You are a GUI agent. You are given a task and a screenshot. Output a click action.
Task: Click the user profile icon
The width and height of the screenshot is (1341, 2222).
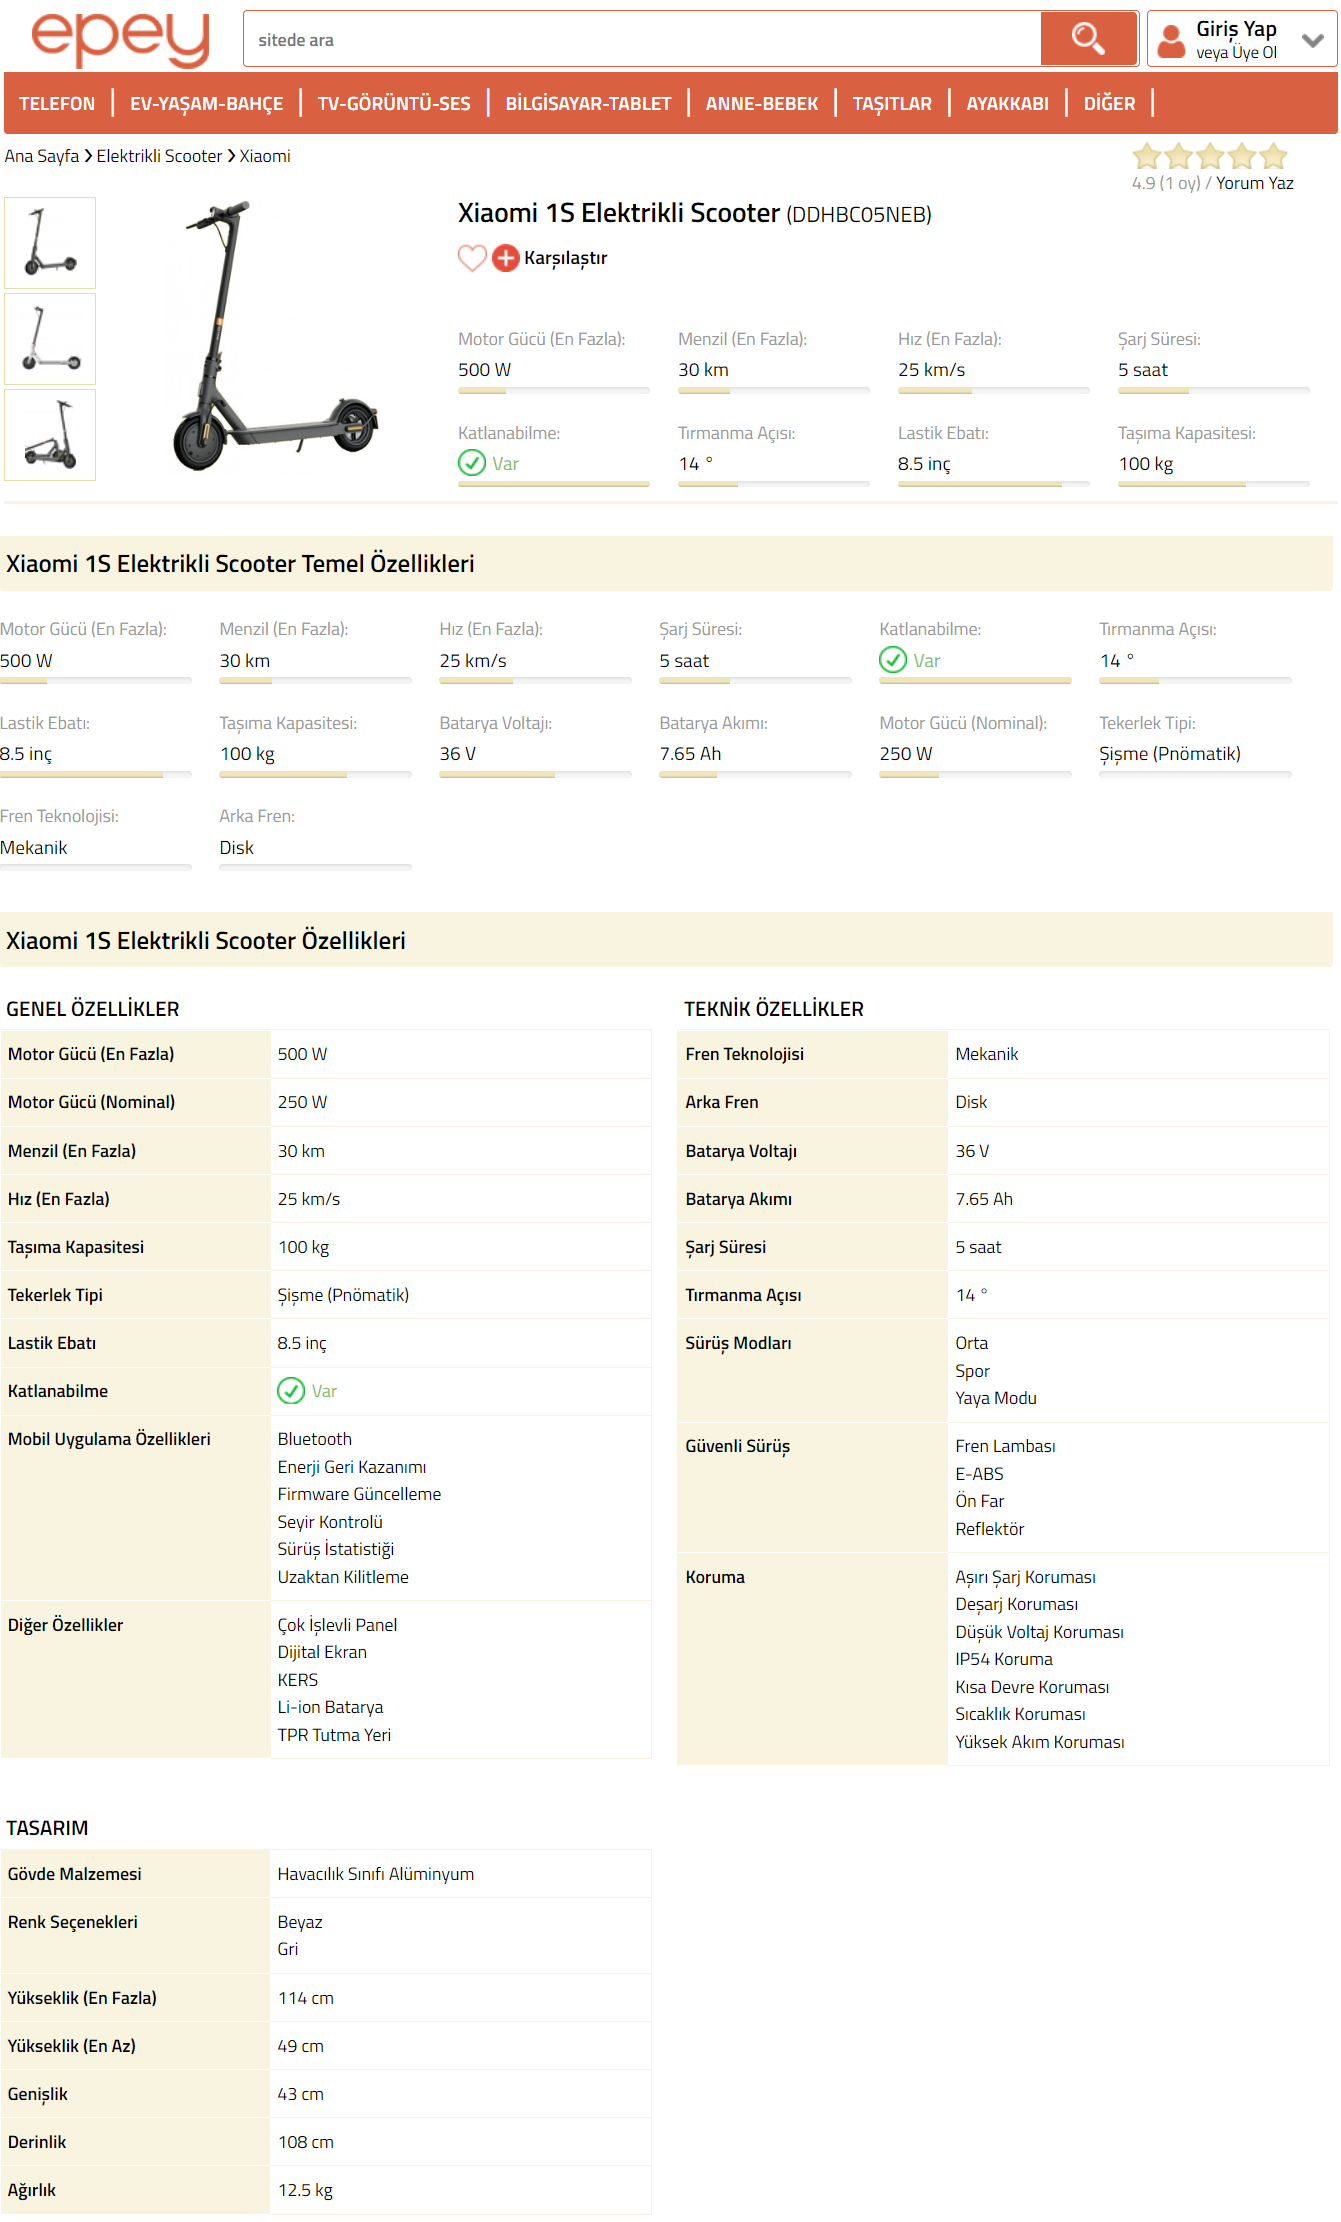(1170, 41)
